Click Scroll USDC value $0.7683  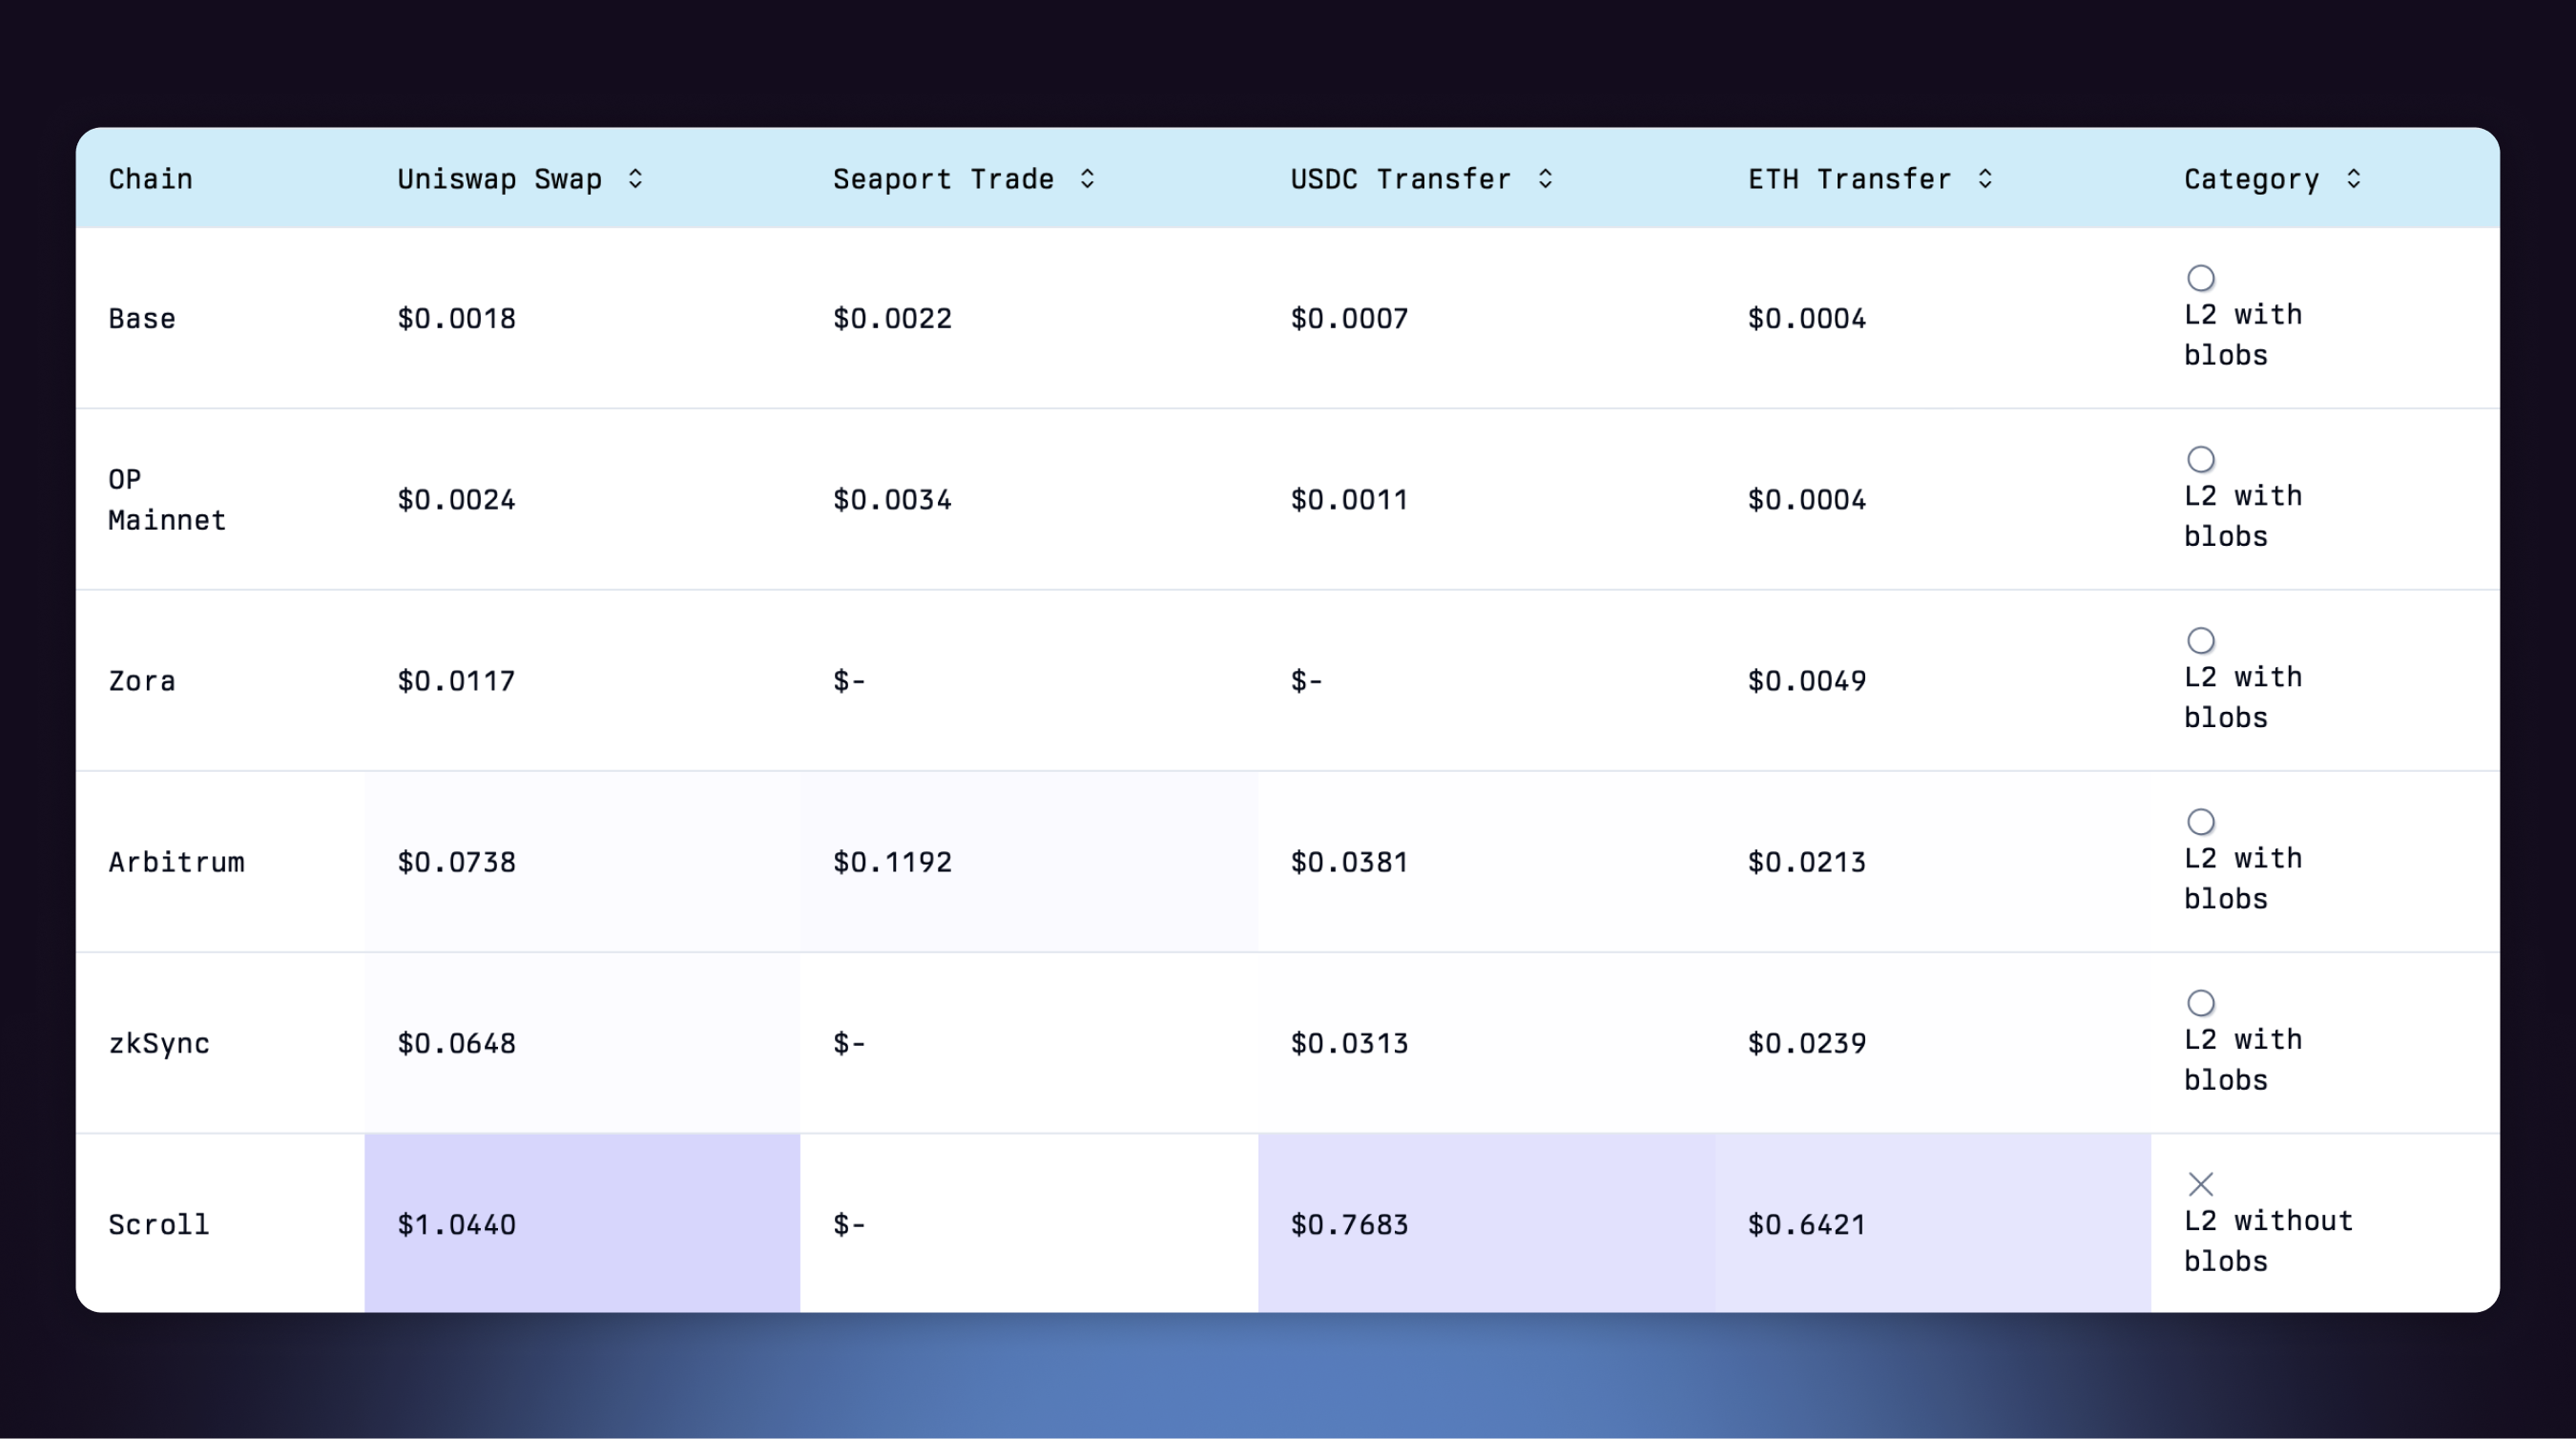click(1349, 1225)
